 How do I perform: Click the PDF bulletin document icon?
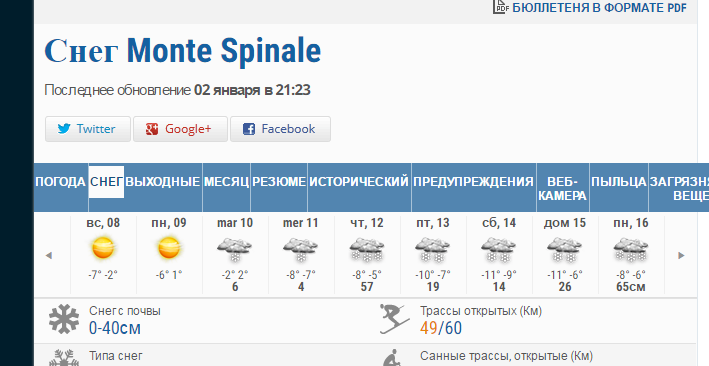coord(501,6)
